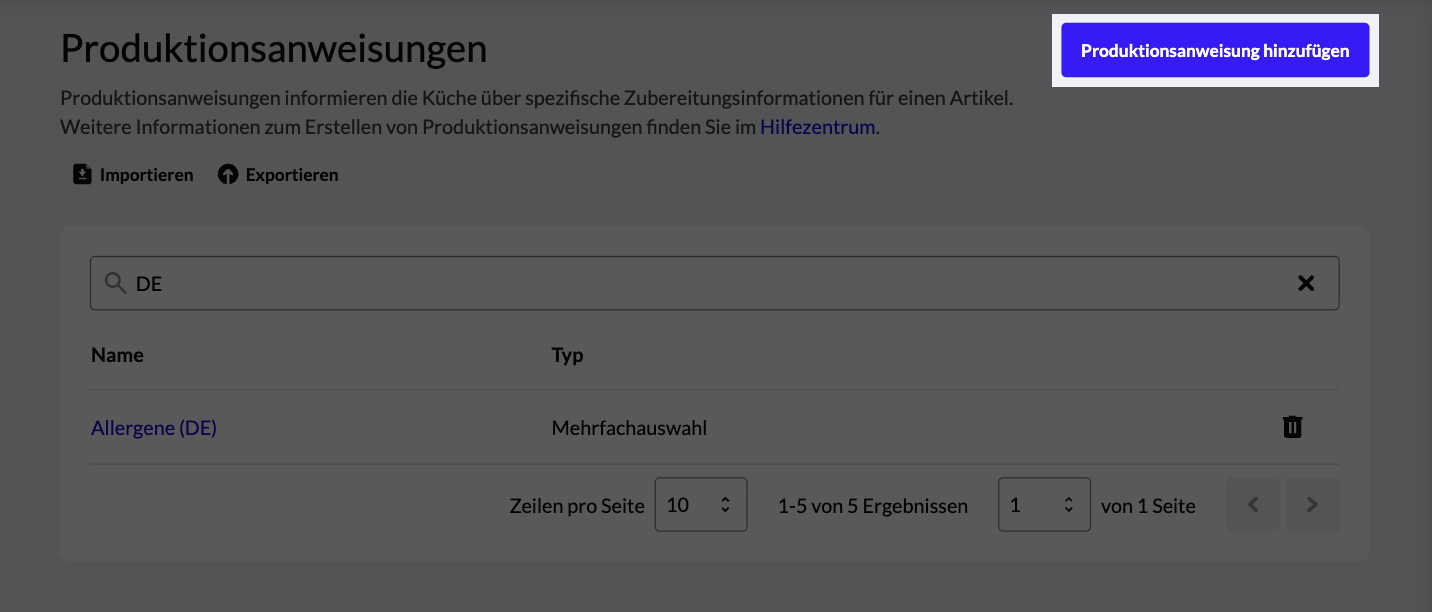Open the Allergene (DE) entry
This screenshot has height=612, width=1432.
(x=154, y=427)
